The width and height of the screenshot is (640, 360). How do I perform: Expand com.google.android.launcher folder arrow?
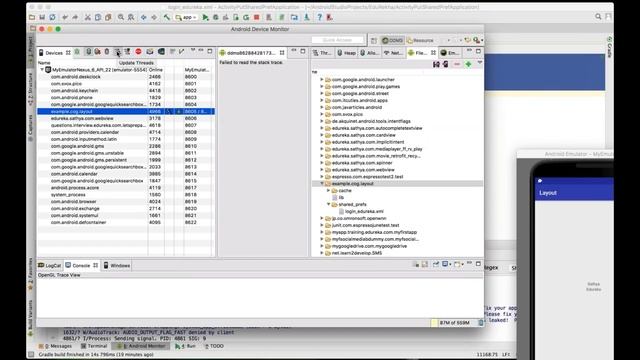point(322,80)
